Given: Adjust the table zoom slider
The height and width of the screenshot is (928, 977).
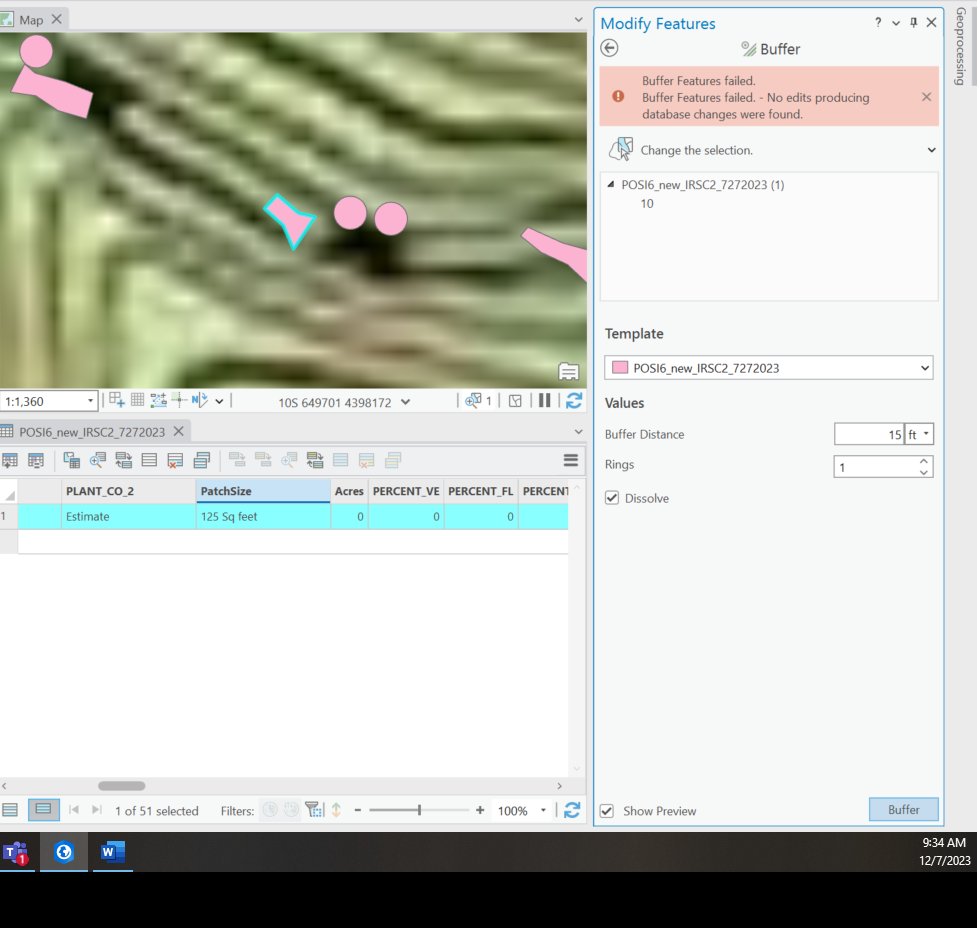Looking at the screenshot, I should (420, 810).
